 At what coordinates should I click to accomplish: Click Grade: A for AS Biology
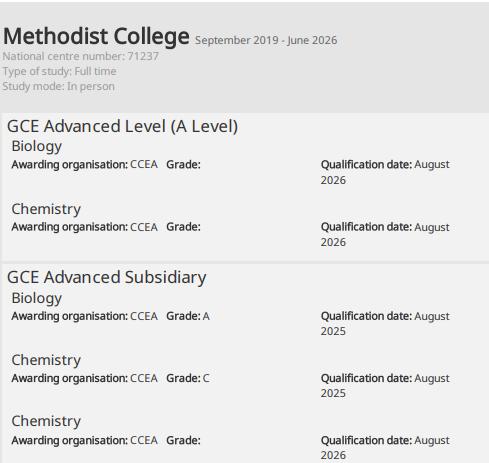(188, 316)
